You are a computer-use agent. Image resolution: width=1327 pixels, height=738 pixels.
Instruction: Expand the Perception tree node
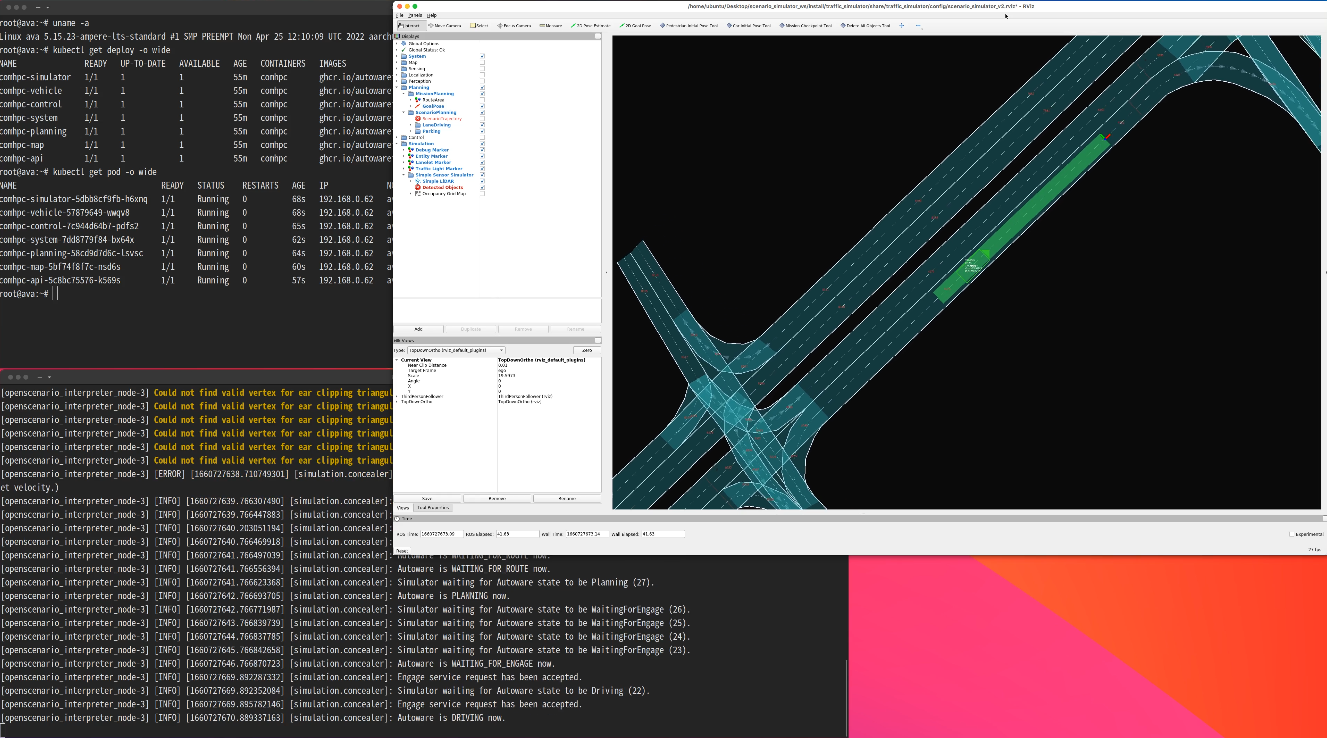pos(397,81)
